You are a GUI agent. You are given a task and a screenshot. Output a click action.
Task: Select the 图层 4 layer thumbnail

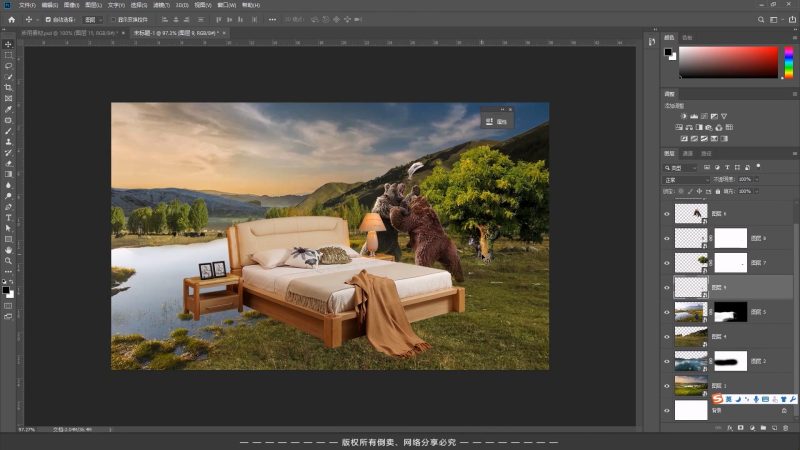[x=691, y=337]
